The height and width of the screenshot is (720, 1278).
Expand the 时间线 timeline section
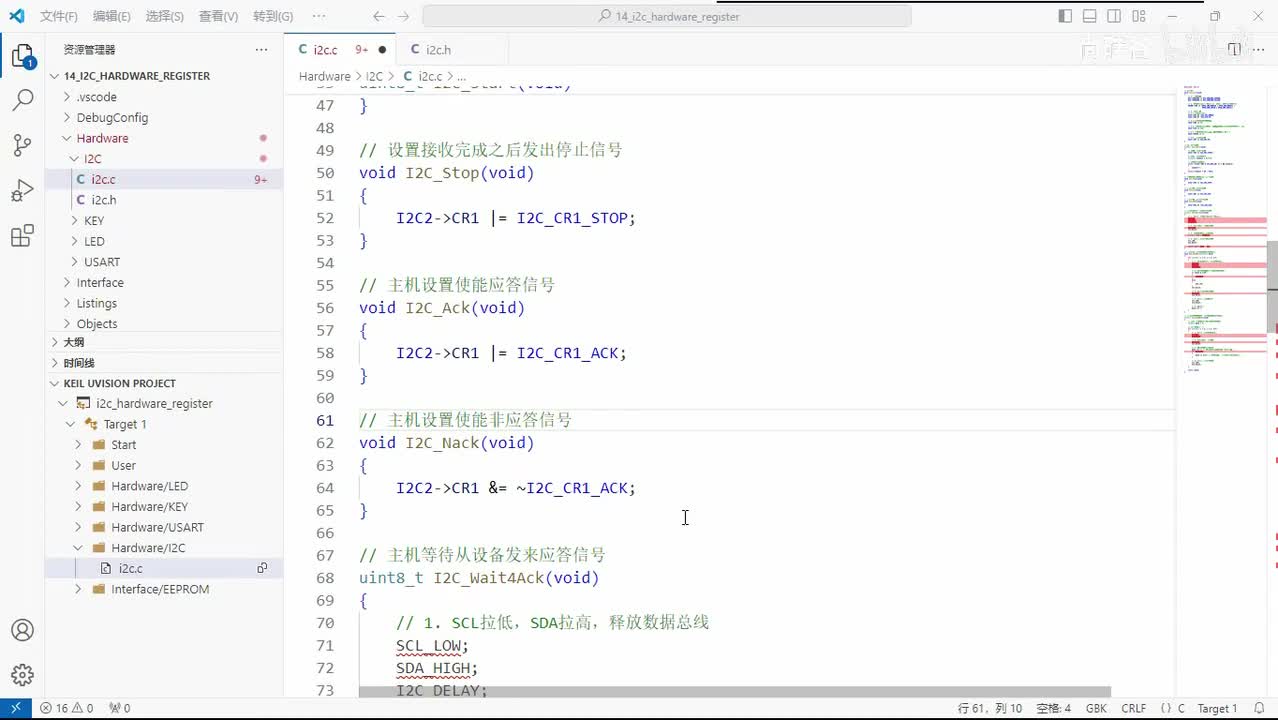pyautogui.click(x=78, y=363)
